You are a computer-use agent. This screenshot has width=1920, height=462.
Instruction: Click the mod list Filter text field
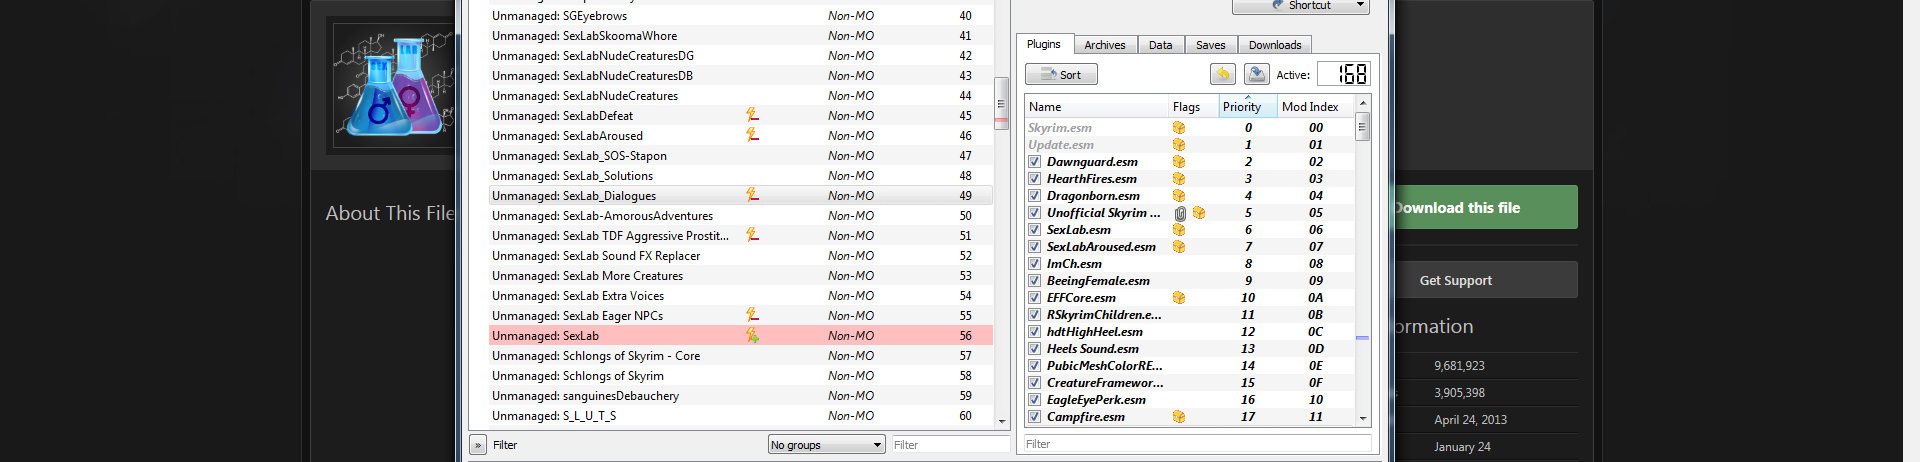coord(949,445)
